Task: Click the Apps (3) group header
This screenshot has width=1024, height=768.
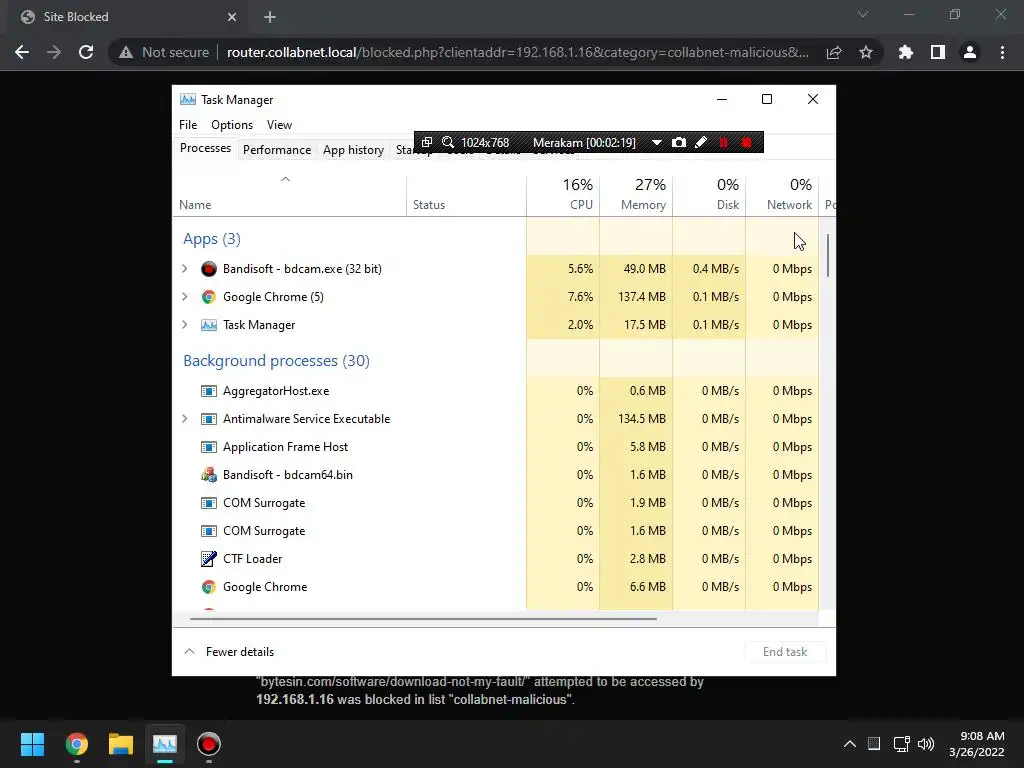Action: click(x=212, y=239)
